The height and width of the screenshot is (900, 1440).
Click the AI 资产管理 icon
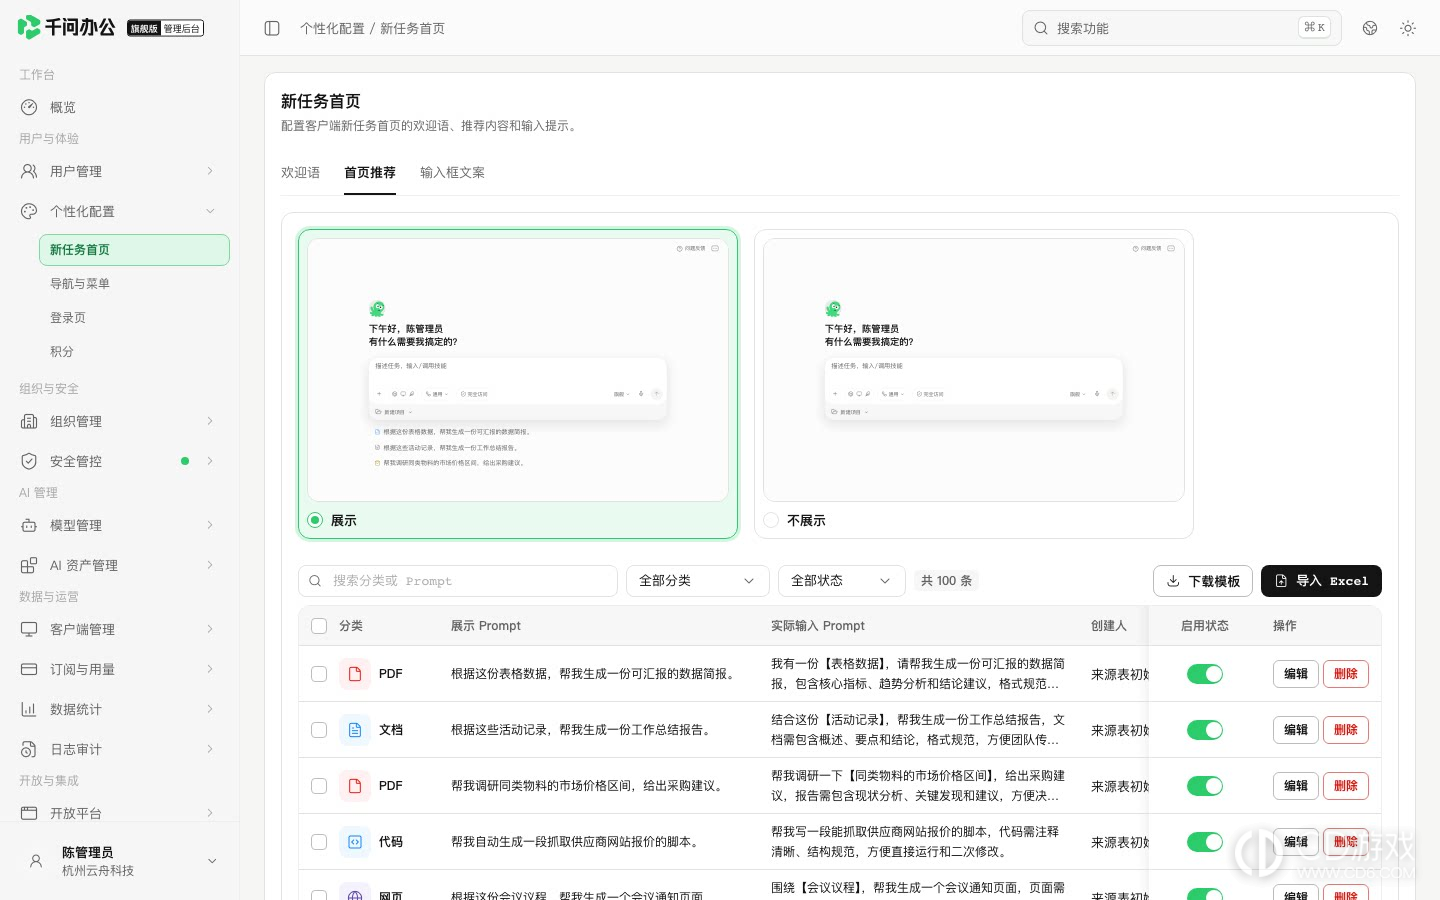pos(29,565)
